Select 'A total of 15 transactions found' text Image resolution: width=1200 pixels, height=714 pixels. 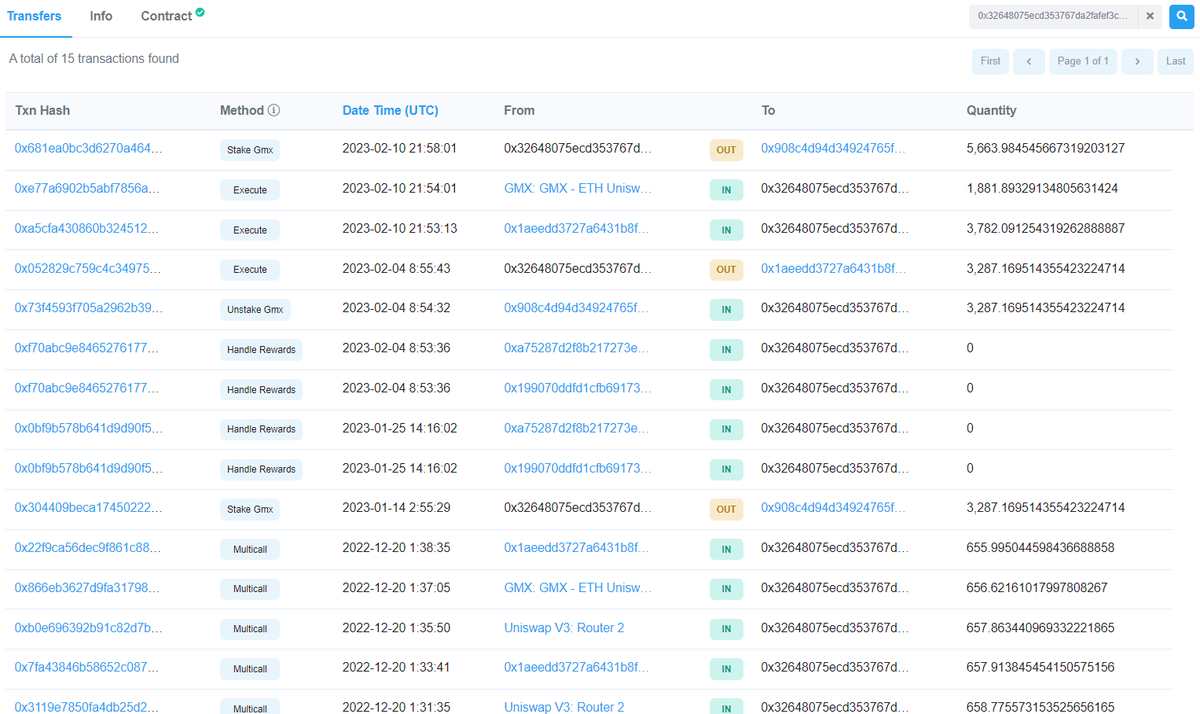coord(94,59)
